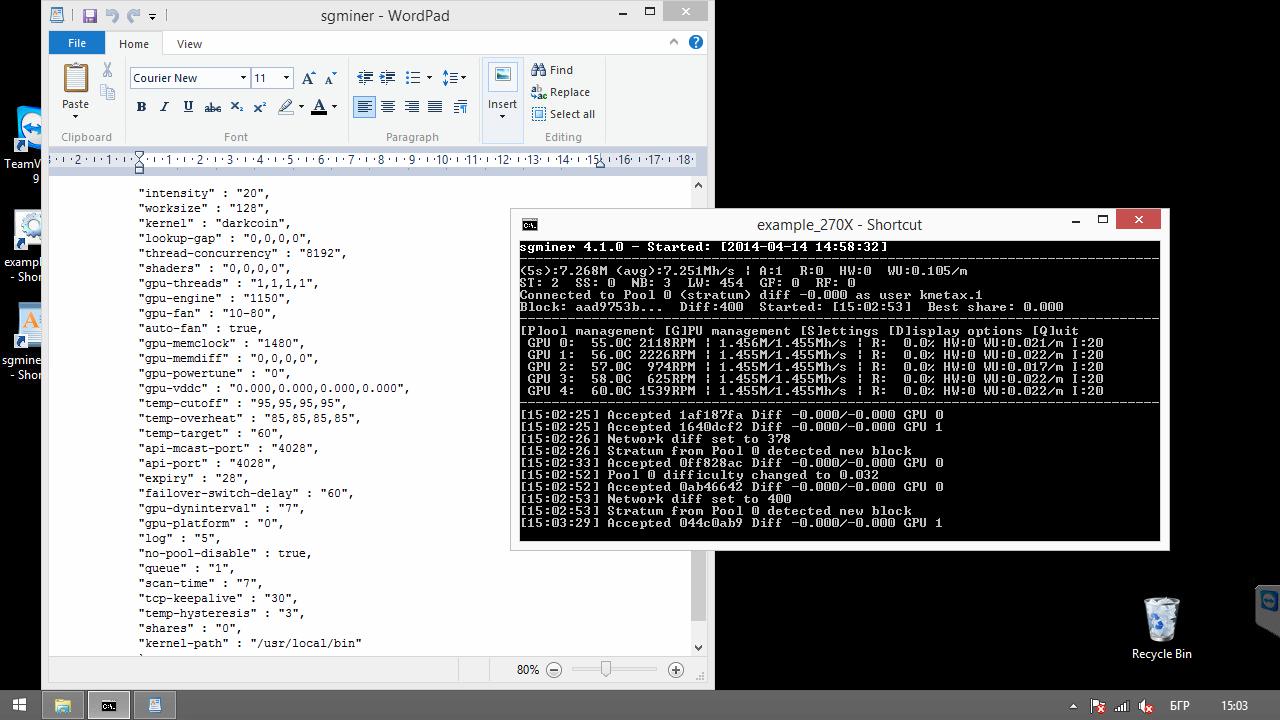Click the Shrink font icon
This screenshot has height=720, width=1280.
tap(331, 78)
